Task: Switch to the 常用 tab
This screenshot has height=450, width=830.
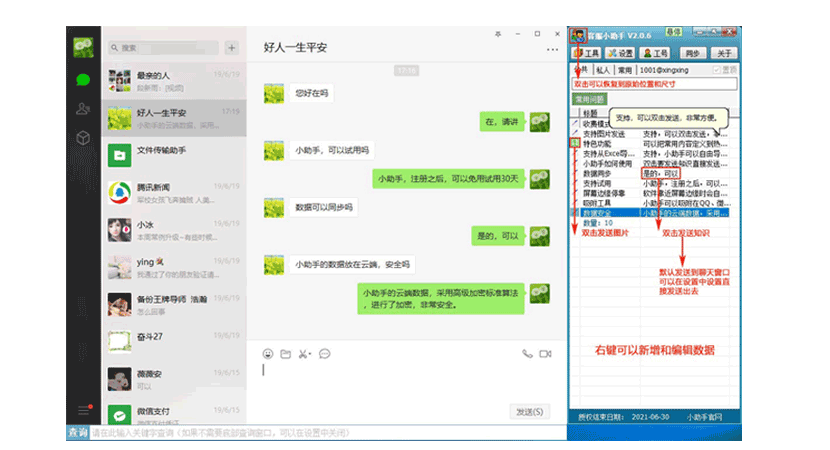Action: [625, 70]
